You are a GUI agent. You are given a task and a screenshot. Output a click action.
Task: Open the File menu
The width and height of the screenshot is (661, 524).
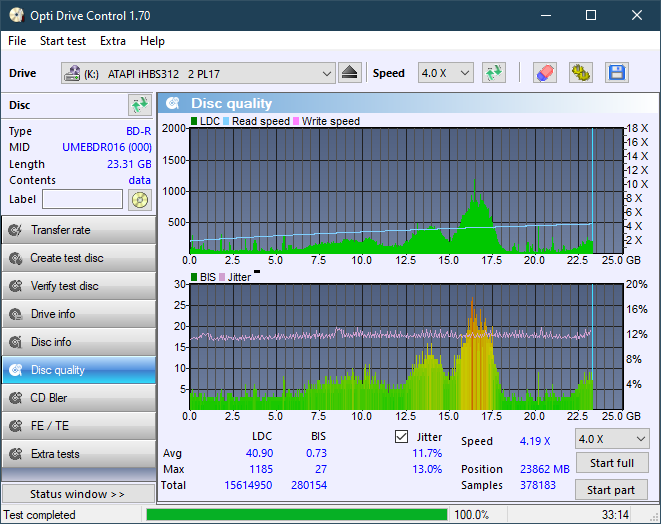[x=17, y=41]
